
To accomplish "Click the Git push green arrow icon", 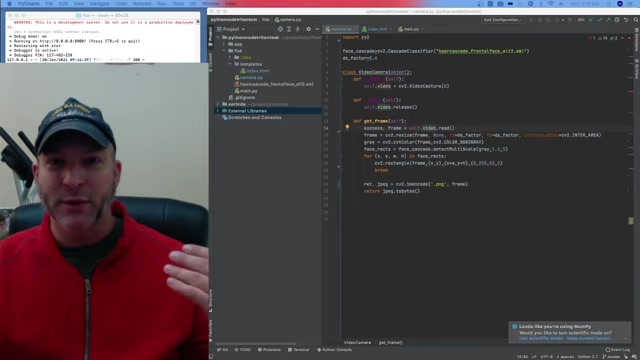I will point(608,20).
